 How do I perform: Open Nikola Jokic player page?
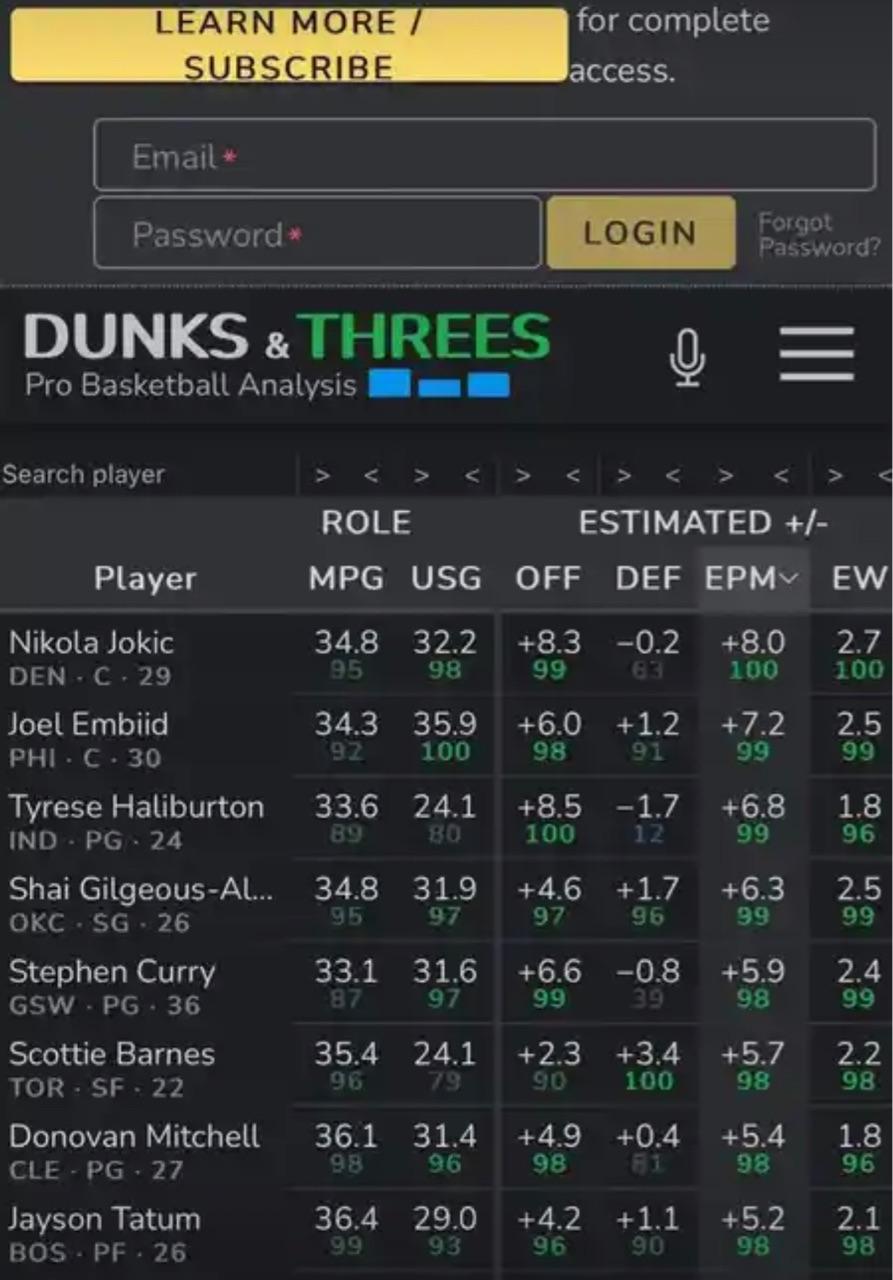pos(91,642)
